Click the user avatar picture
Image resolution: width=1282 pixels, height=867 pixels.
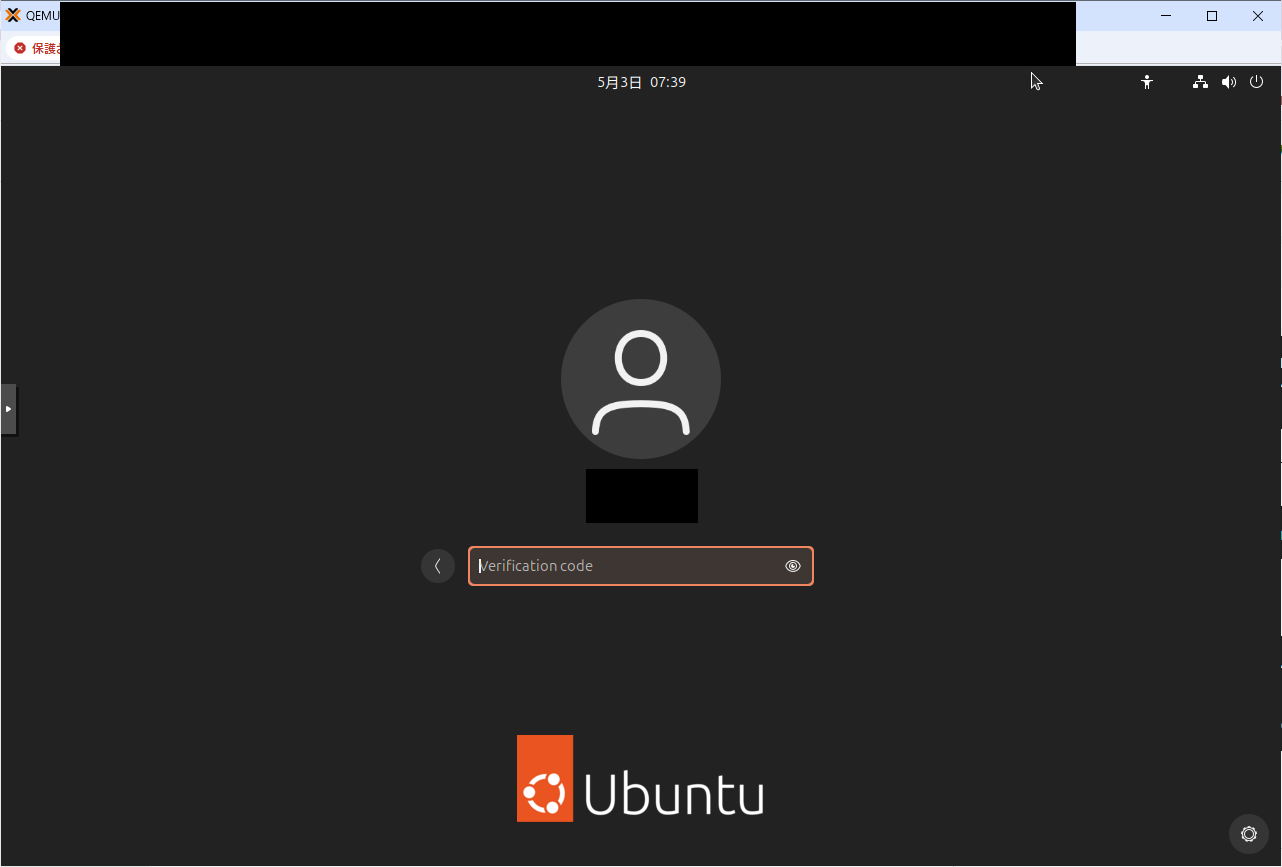(641, 379)
